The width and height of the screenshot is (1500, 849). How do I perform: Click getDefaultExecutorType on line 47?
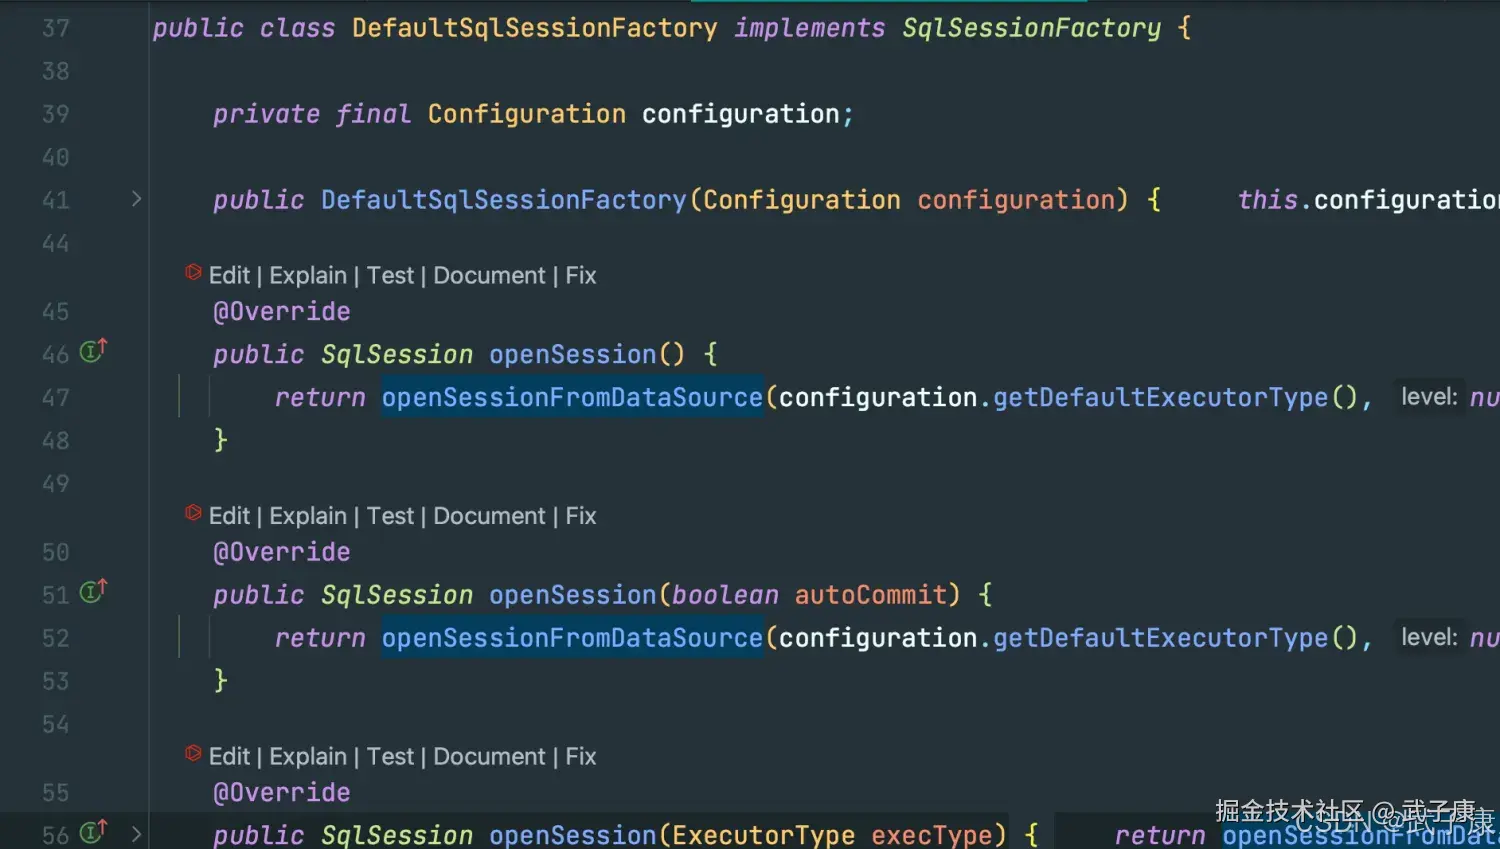pos(1160,397)
